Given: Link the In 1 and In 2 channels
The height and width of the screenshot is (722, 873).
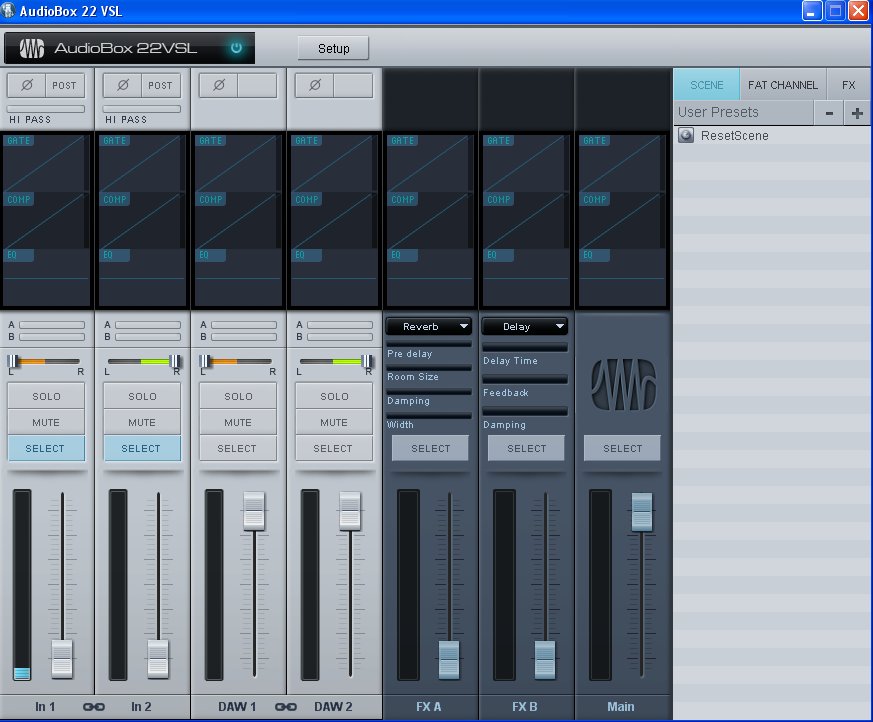Looking at the screenshot, I should tap(93, 707).
